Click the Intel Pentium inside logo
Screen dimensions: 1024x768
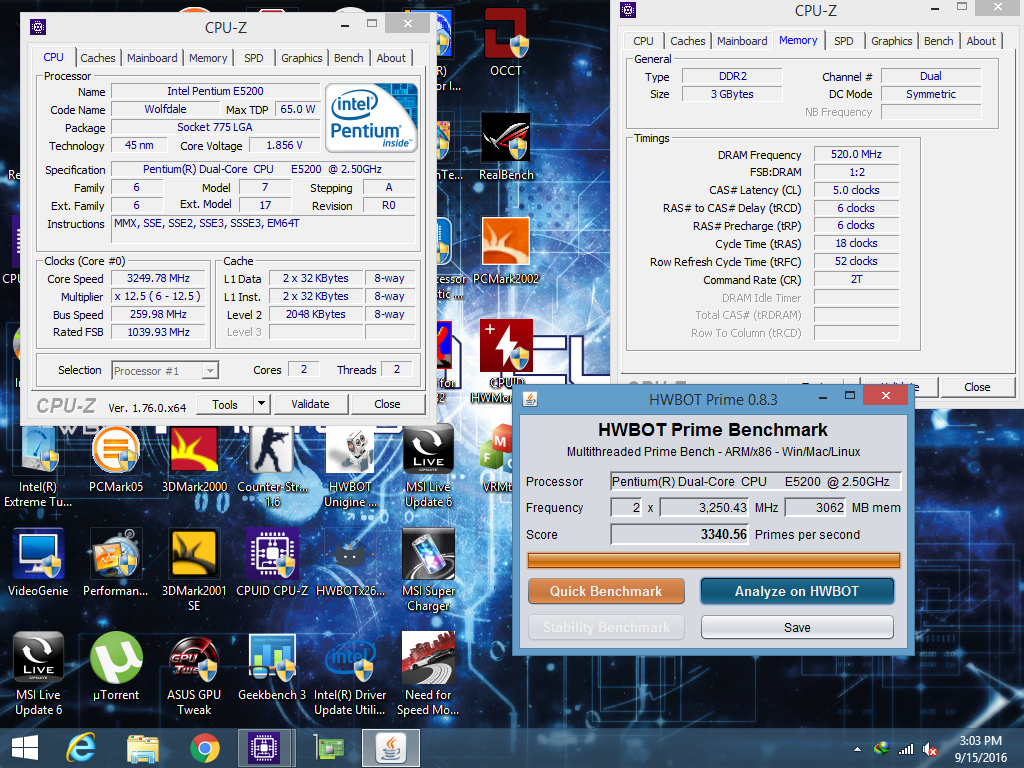pyautogui.click(x=370, y=118)
